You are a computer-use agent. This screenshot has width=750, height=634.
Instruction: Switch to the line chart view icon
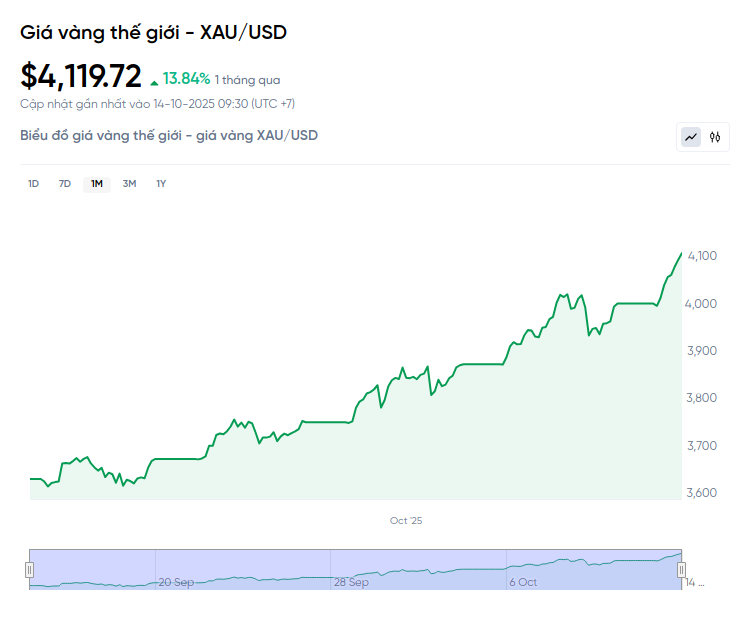(691, 137)
